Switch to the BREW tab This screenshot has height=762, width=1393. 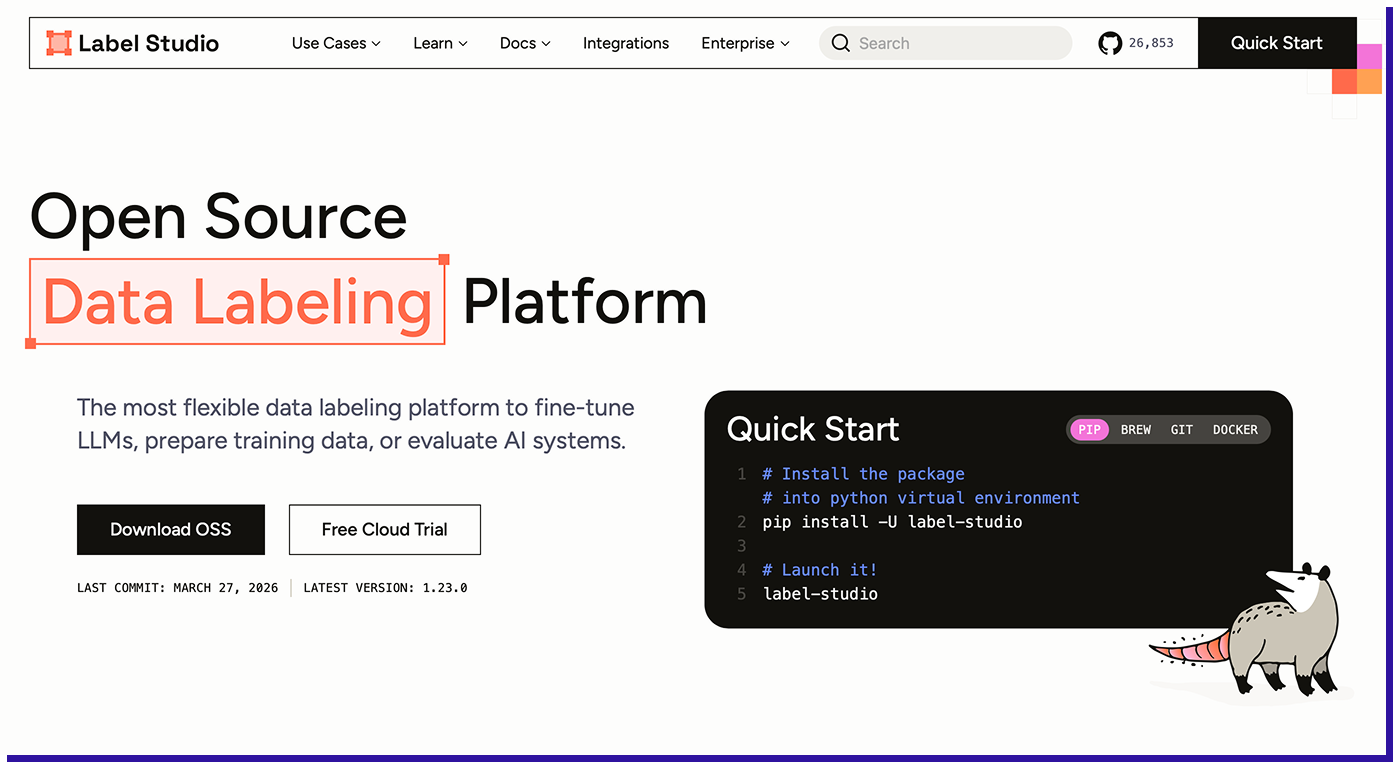(x=1136, y=430)
